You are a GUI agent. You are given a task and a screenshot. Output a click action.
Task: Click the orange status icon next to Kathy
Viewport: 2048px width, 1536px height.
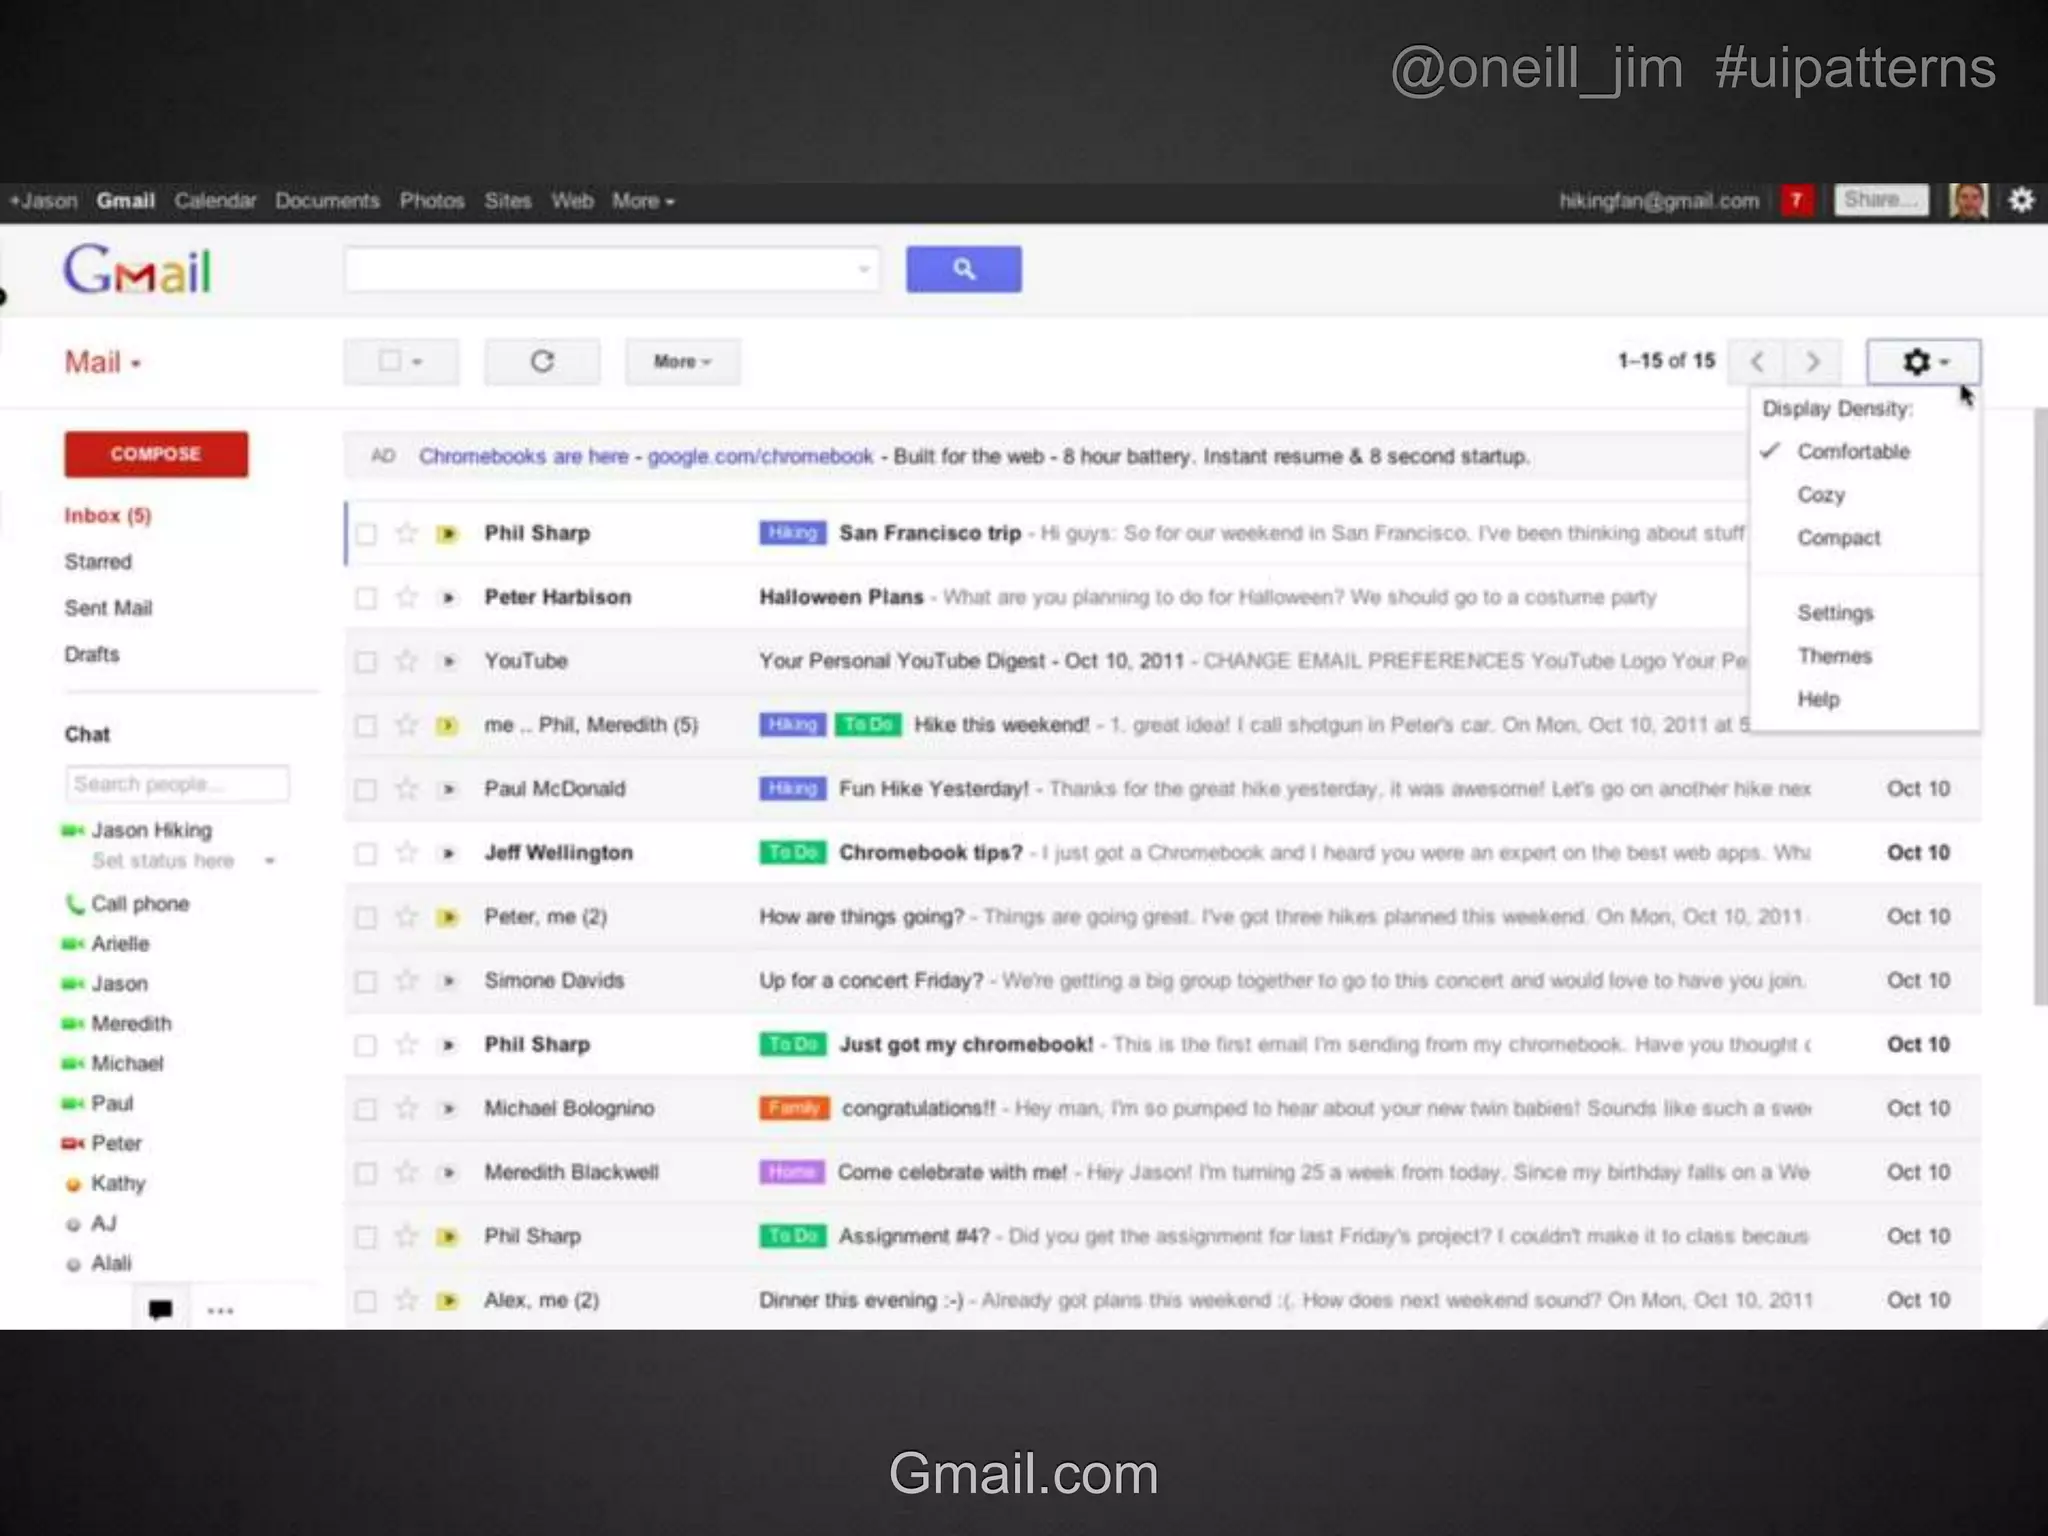[73, 1185]
